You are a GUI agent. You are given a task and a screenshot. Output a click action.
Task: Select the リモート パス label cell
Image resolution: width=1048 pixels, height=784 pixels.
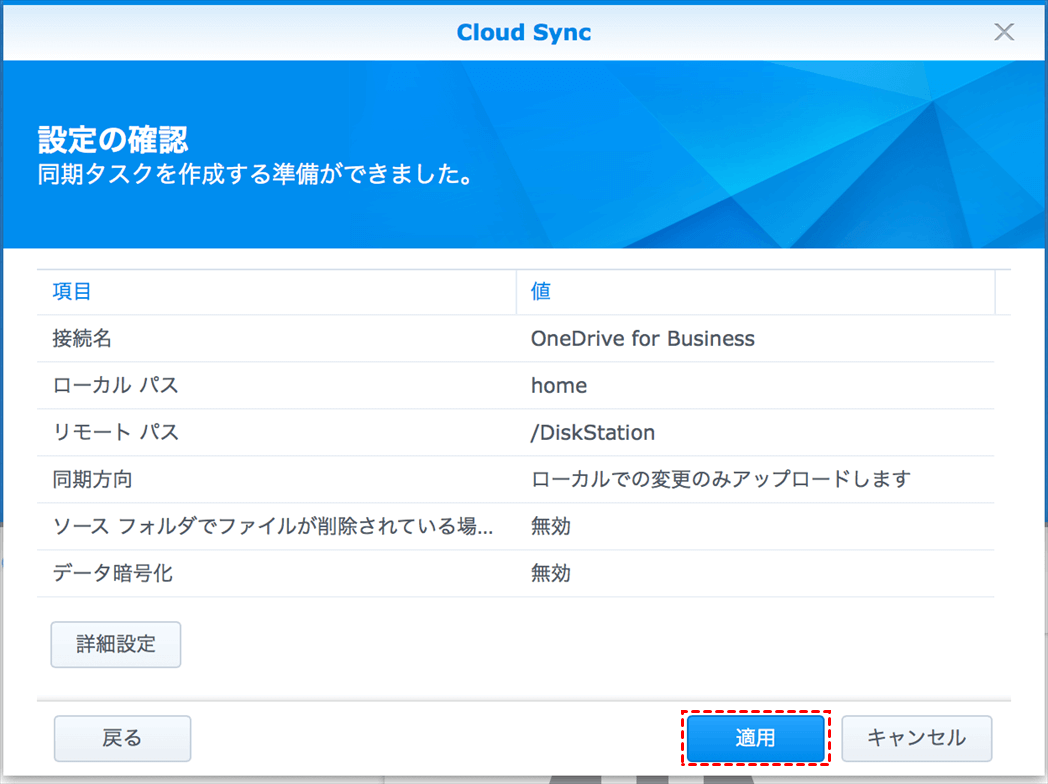115,433
